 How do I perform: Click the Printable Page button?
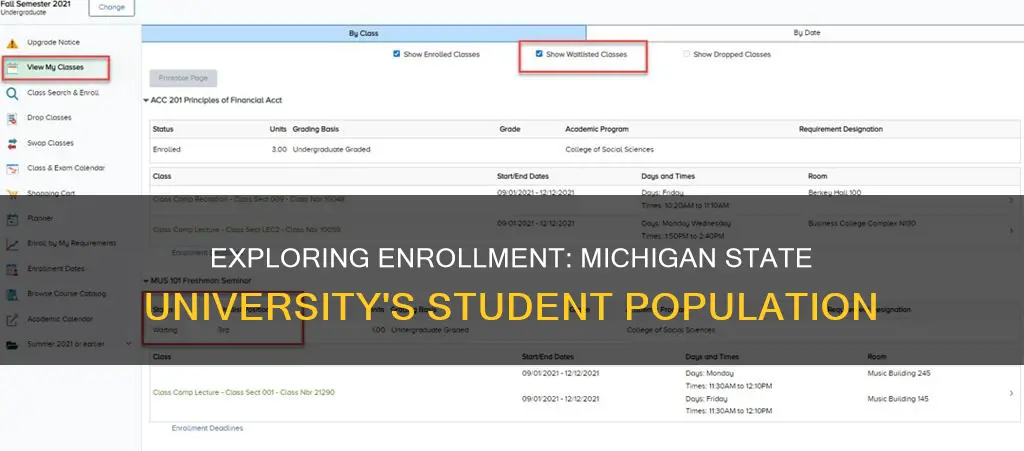(x=183, y=78)
